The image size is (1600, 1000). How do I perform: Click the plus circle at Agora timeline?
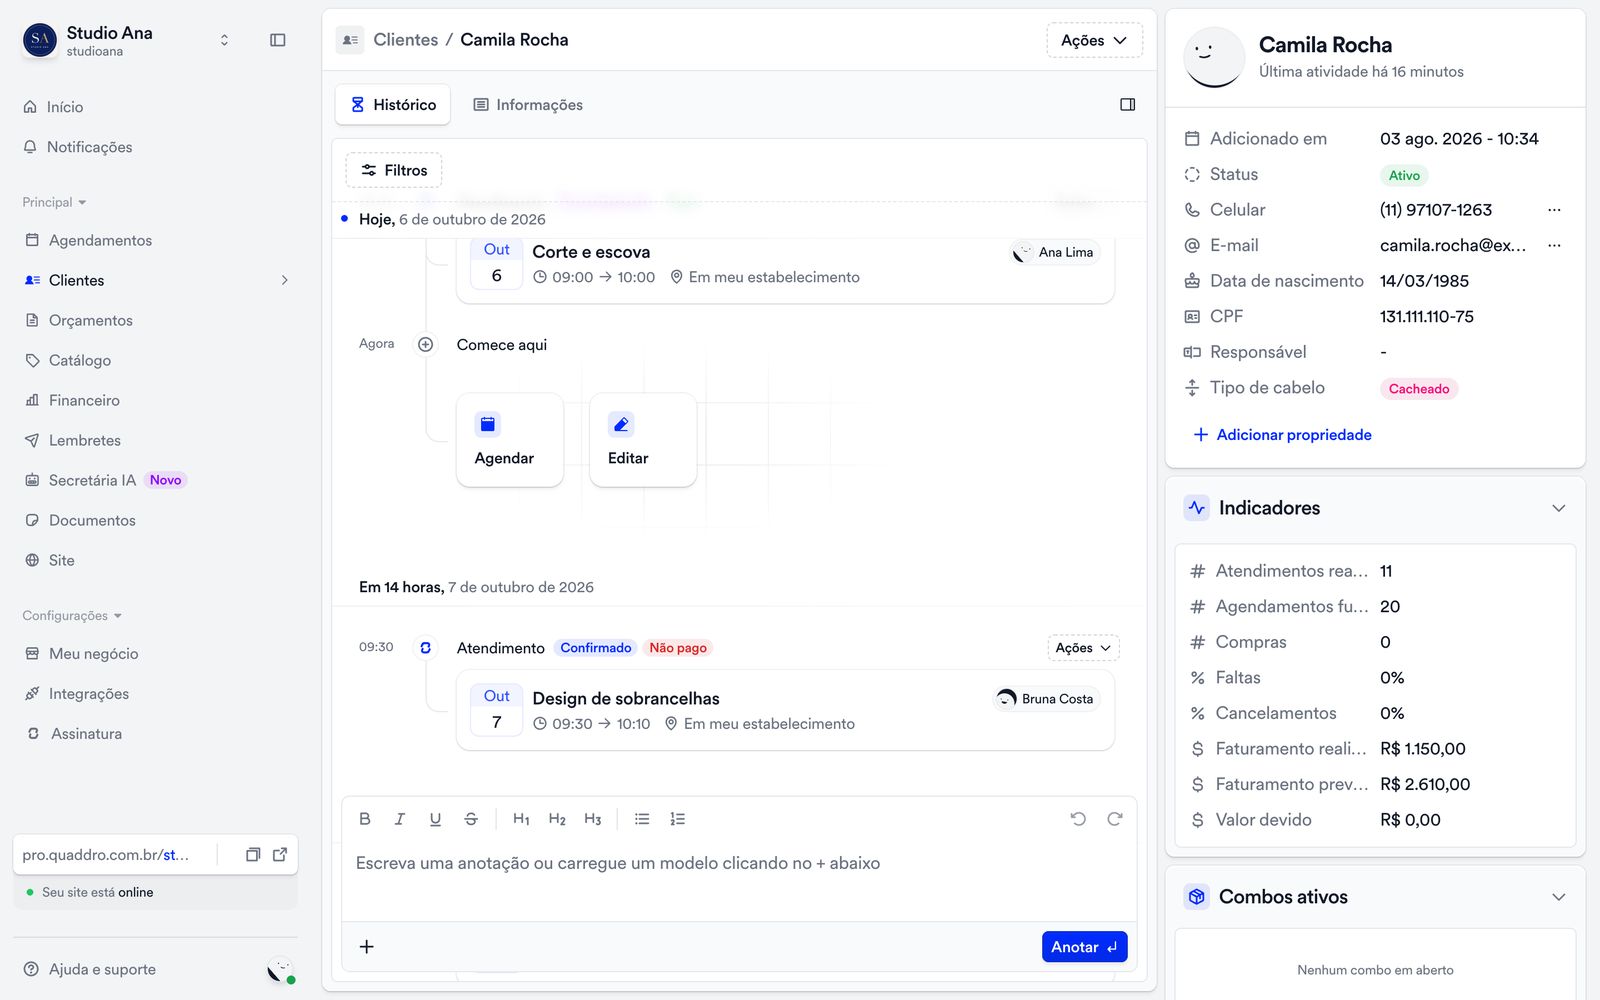pos(426,345)
